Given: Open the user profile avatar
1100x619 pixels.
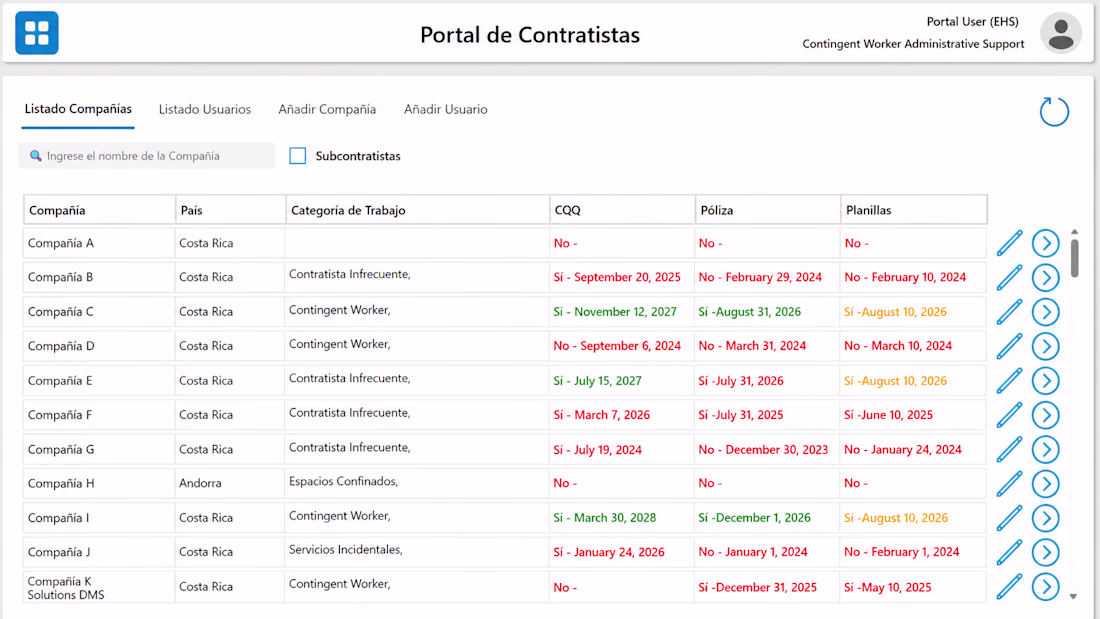Looking at the screenshot, I should (1061, 33).
